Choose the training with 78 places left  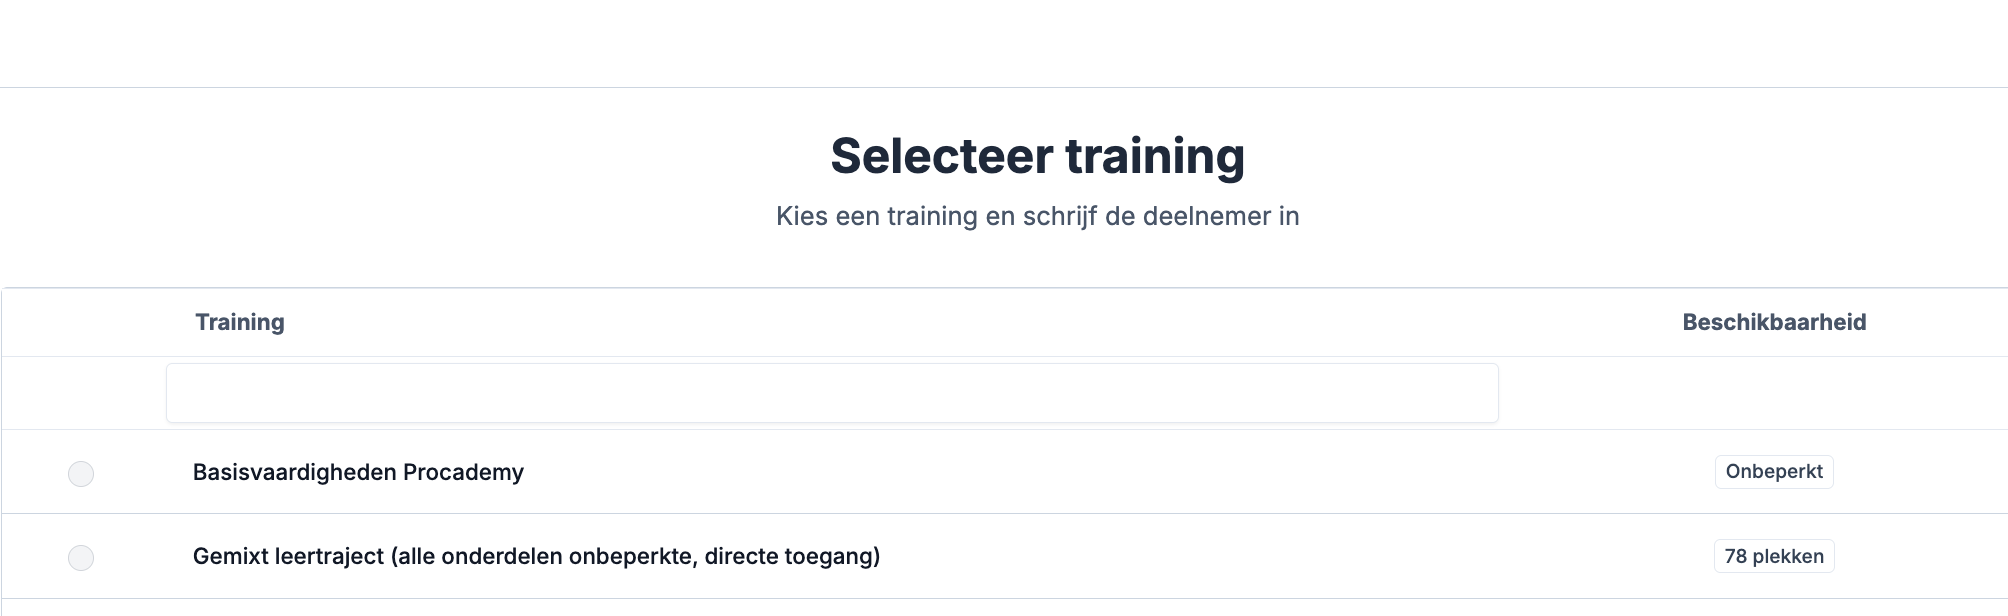point(81,557)
